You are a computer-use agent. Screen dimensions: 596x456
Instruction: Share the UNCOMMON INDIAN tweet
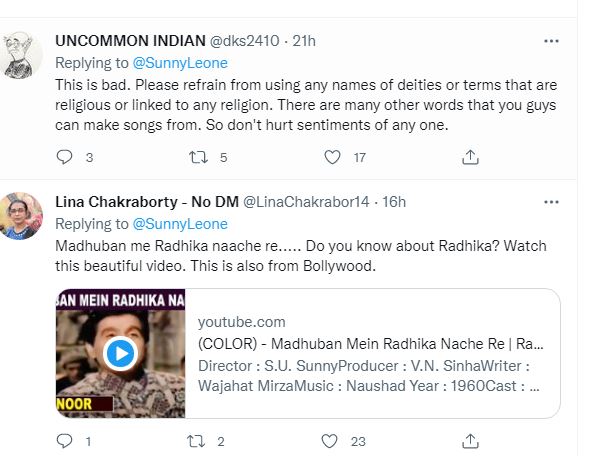pyautogui.click(x=470, y=157)
